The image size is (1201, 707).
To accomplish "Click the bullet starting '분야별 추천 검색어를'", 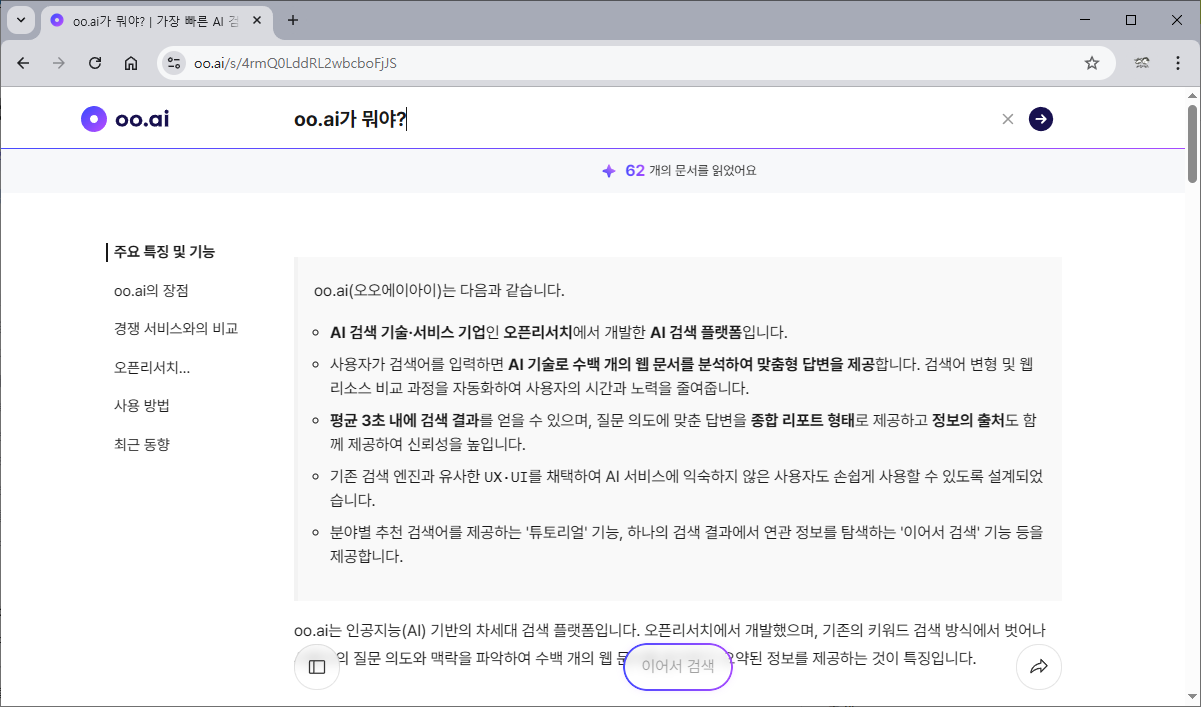I will pos(686,544).
